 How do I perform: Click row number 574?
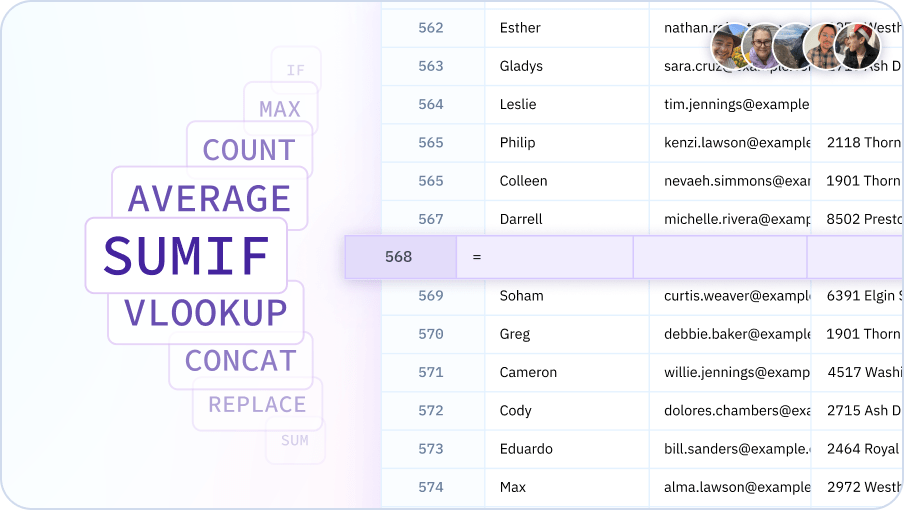click(x=431, y=487)
